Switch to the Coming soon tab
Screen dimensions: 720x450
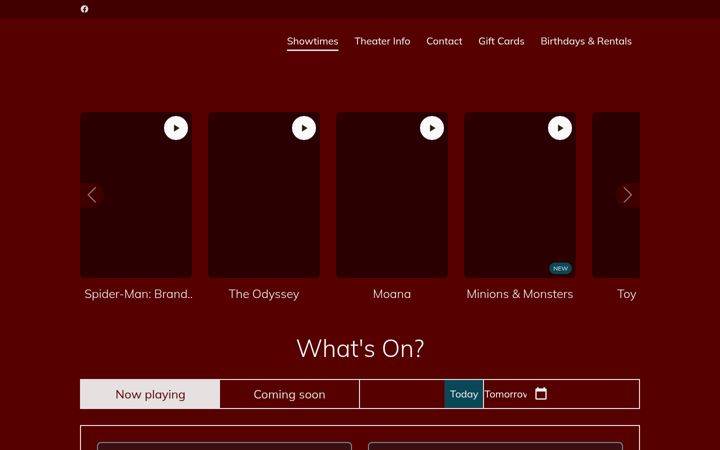tap(289, 394)
